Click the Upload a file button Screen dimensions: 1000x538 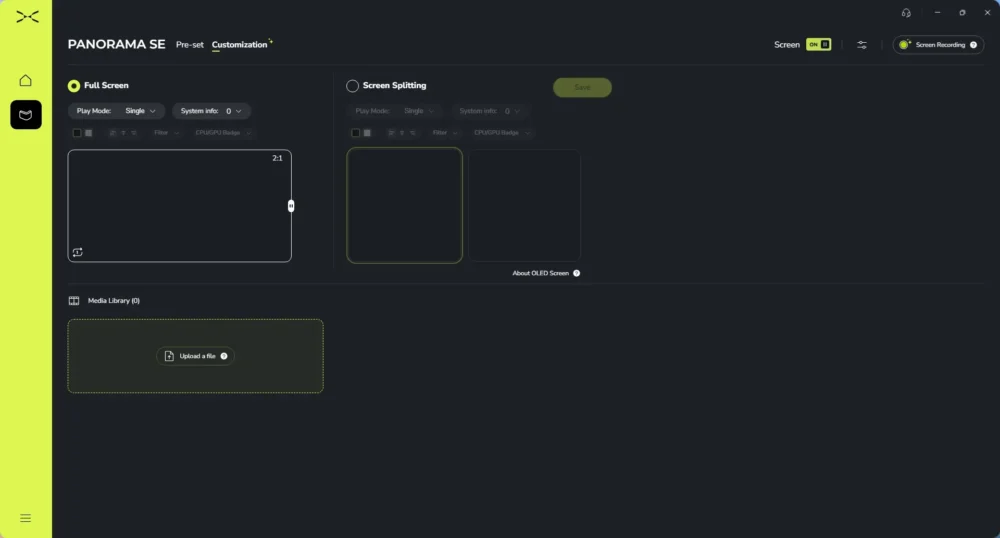(x=195, y=356)
